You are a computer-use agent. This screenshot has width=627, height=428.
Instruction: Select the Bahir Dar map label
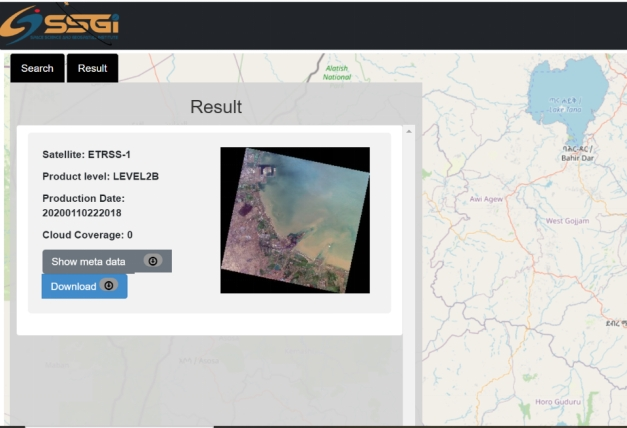coord(578,157)
